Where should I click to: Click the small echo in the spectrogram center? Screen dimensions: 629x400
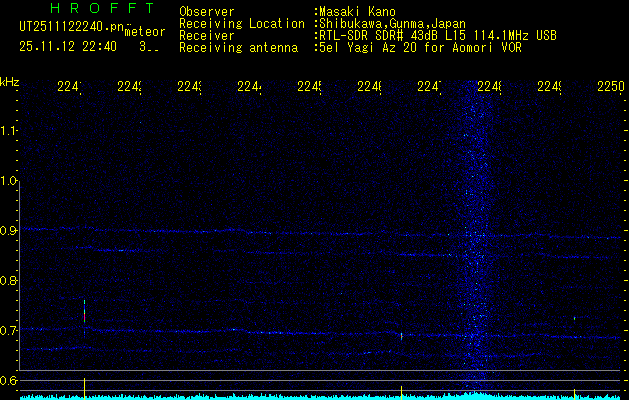point(401,336)
